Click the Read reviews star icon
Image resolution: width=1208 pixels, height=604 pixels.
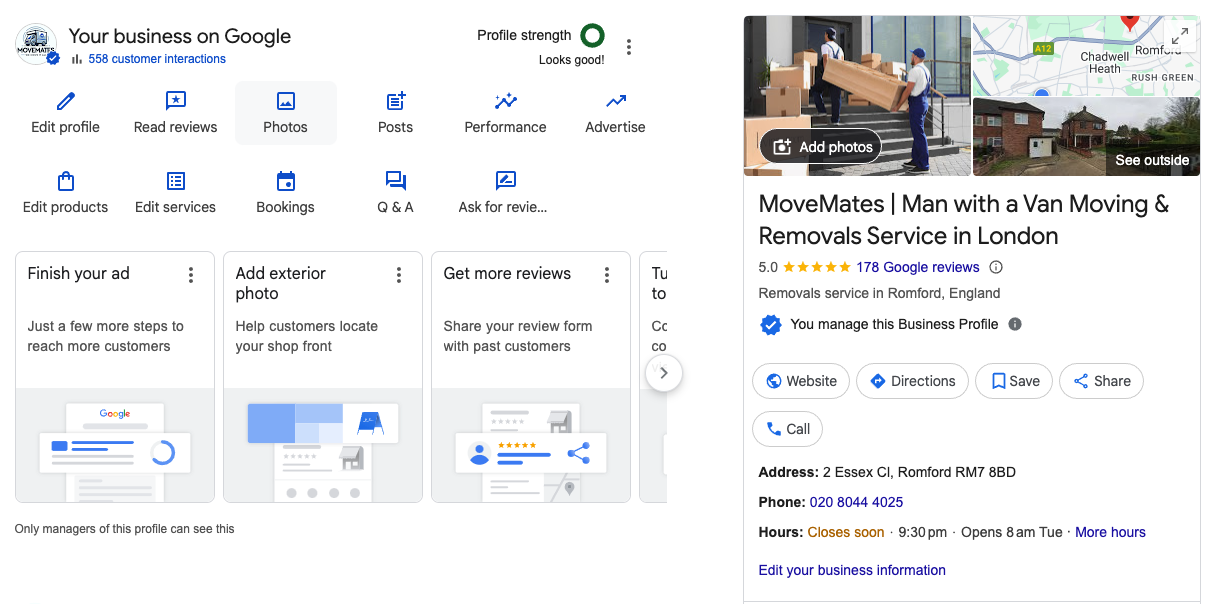click(x=175, y=101)
